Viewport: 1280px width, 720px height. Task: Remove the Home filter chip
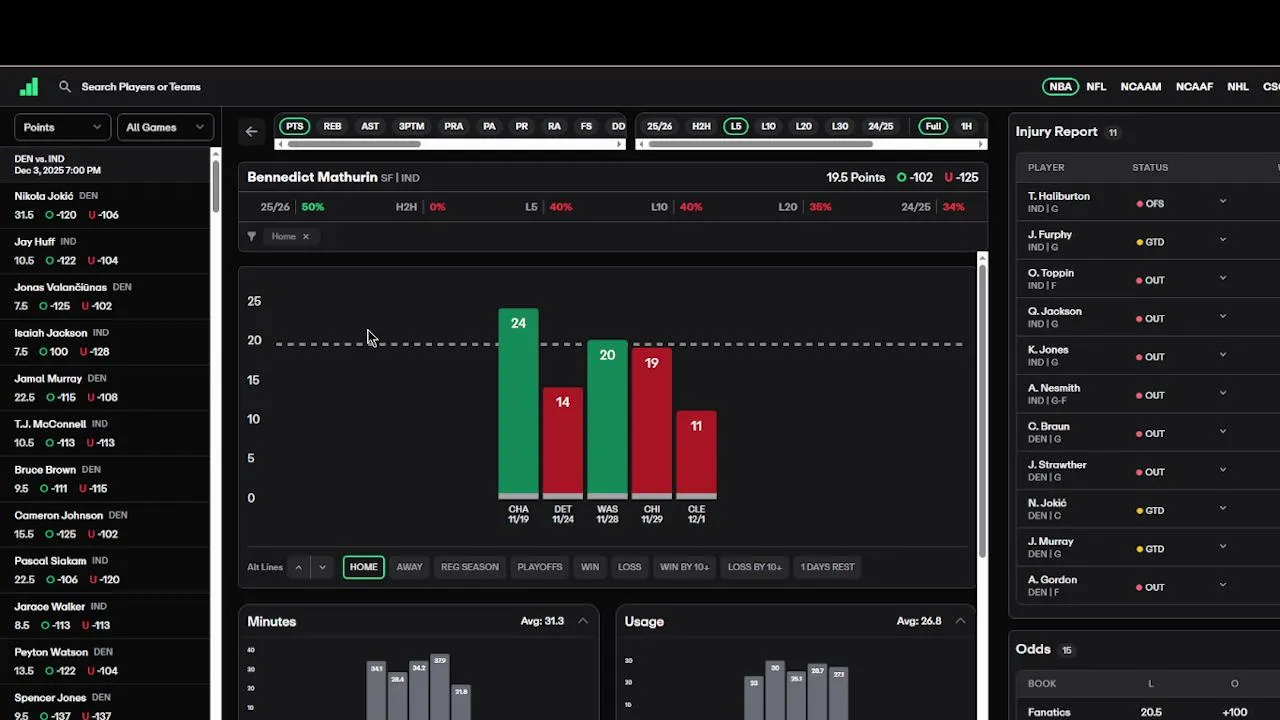(x=305, y=237)
